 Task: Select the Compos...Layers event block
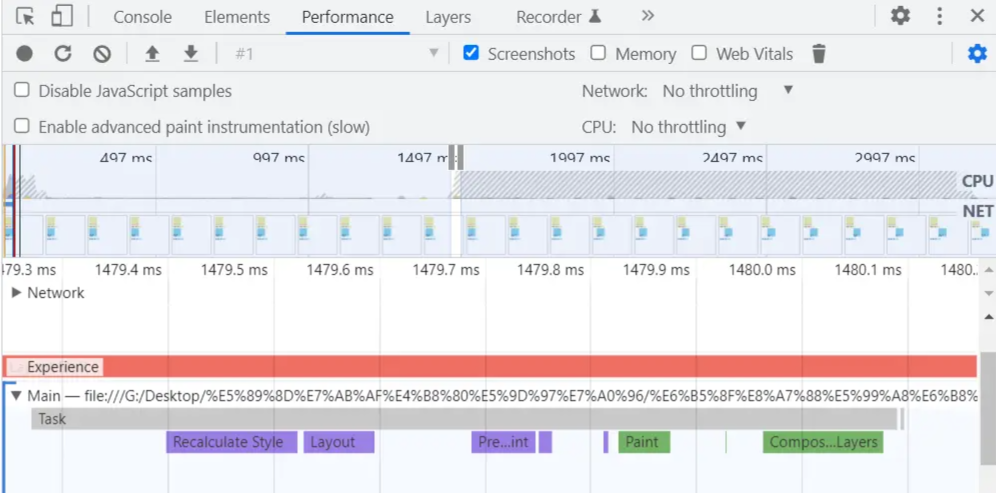click(823, 442)
